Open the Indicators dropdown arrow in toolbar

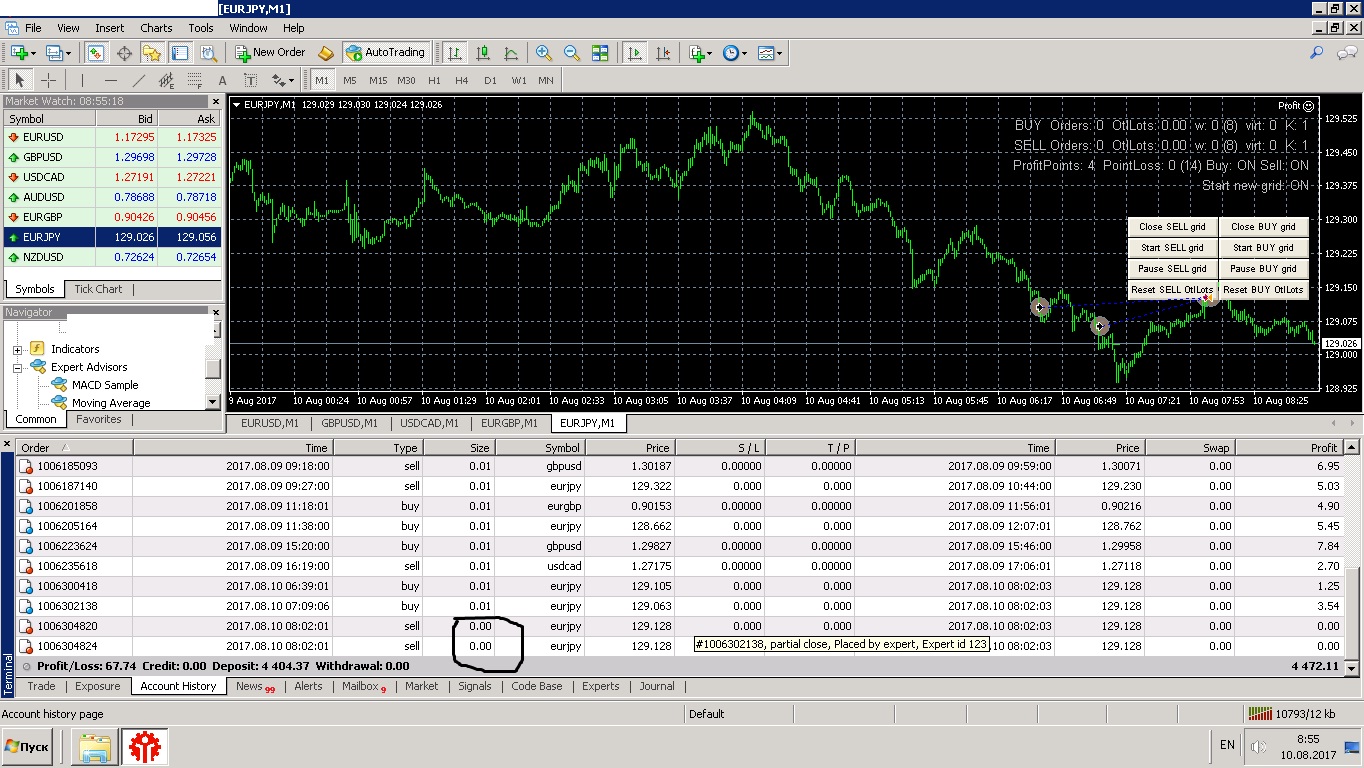point(710,53)
